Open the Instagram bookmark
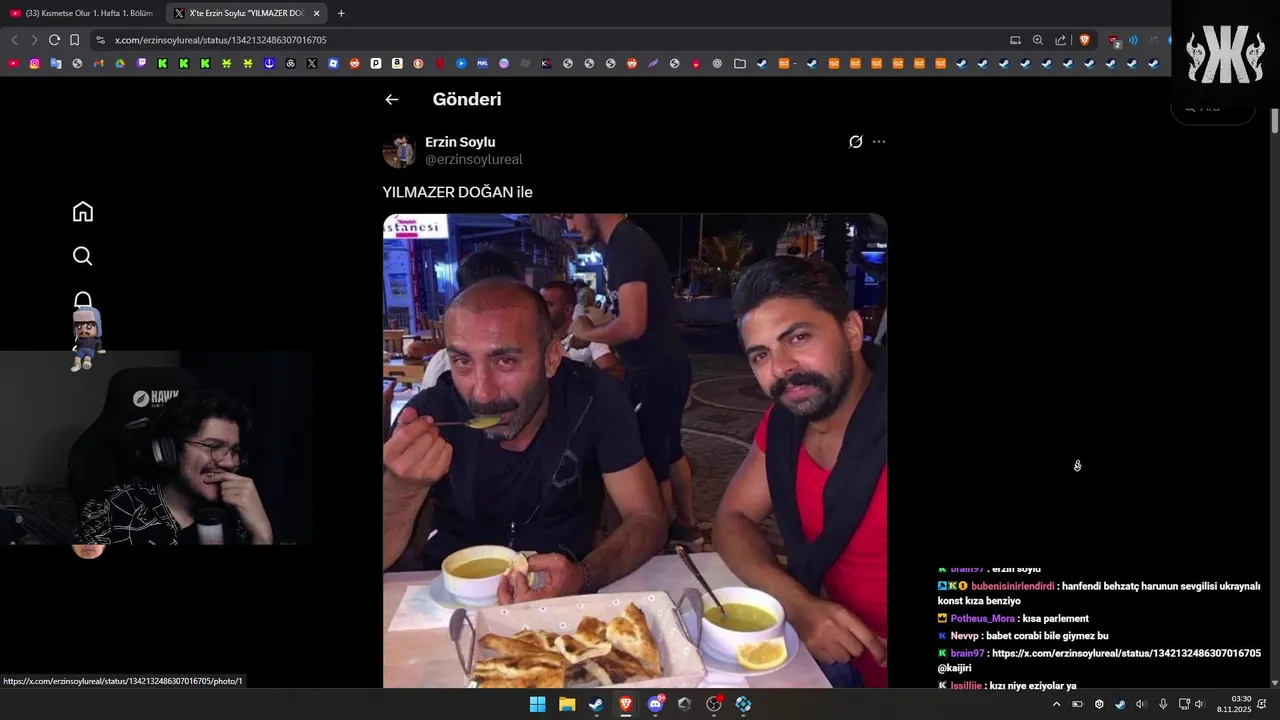Image resolution: width=1280 pixels, height=720 pixels. [x=34, y=63]
